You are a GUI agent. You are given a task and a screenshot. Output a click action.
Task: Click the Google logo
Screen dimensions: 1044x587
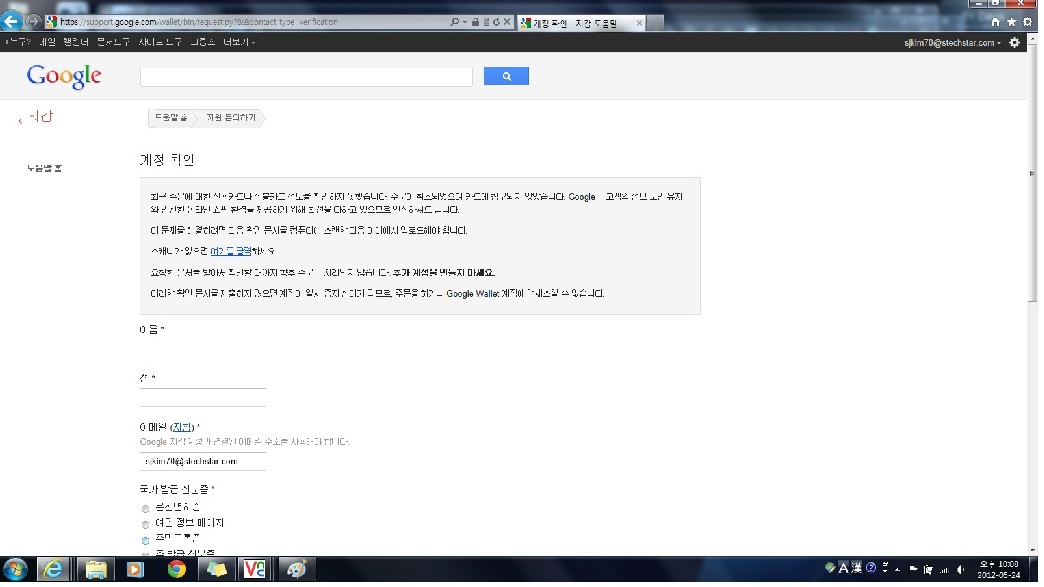64,77
